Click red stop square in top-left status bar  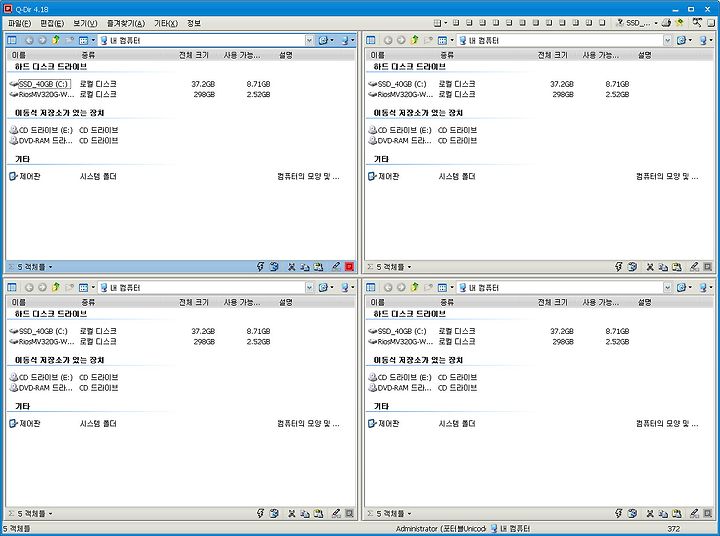(349, 266)
